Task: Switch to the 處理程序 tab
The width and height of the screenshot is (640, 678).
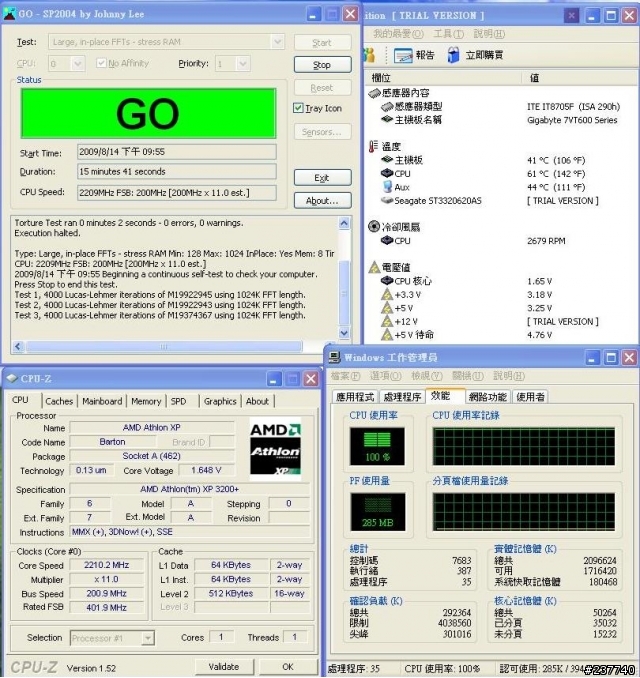Action: [x=402, y=397]
